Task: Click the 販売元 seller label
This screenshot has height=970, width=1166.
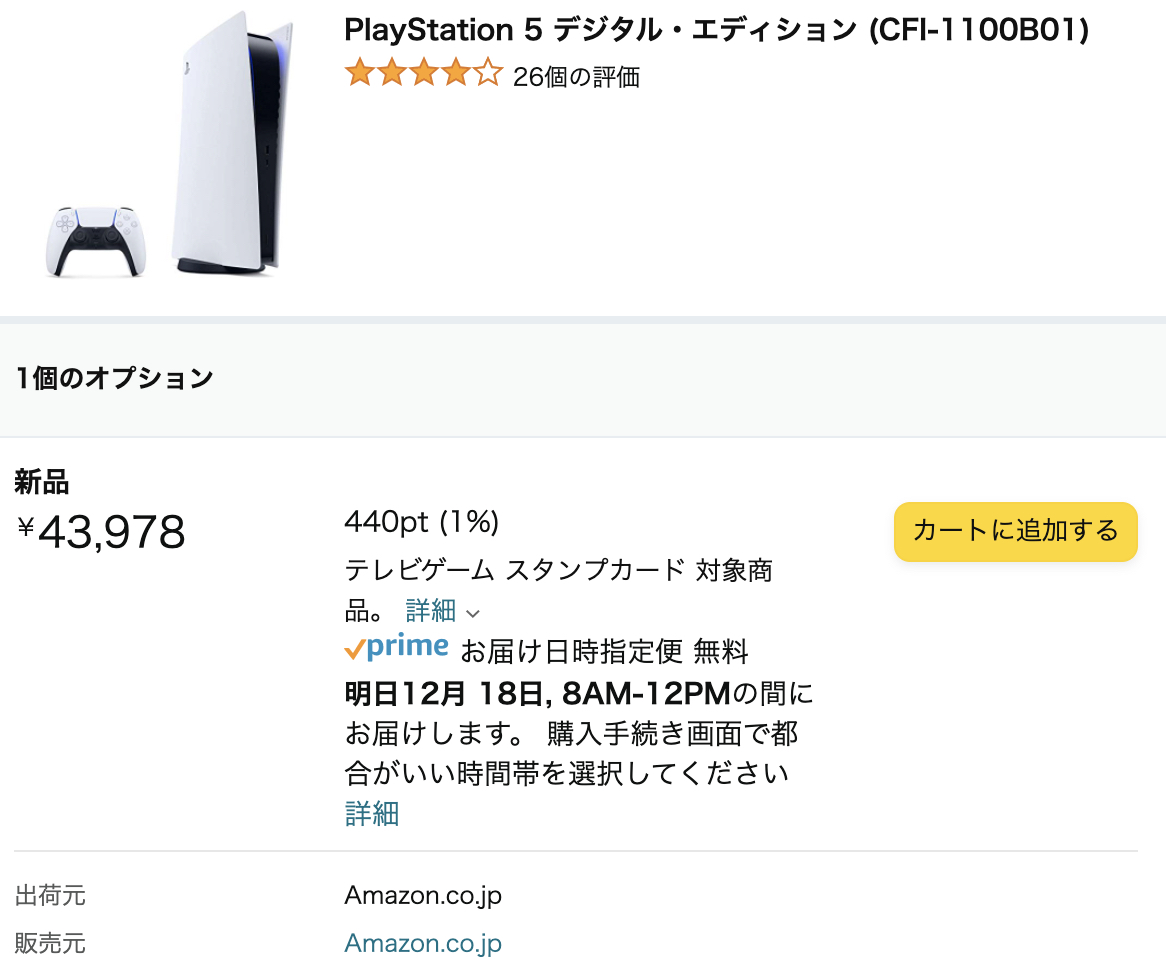Action: pos(50,943)
